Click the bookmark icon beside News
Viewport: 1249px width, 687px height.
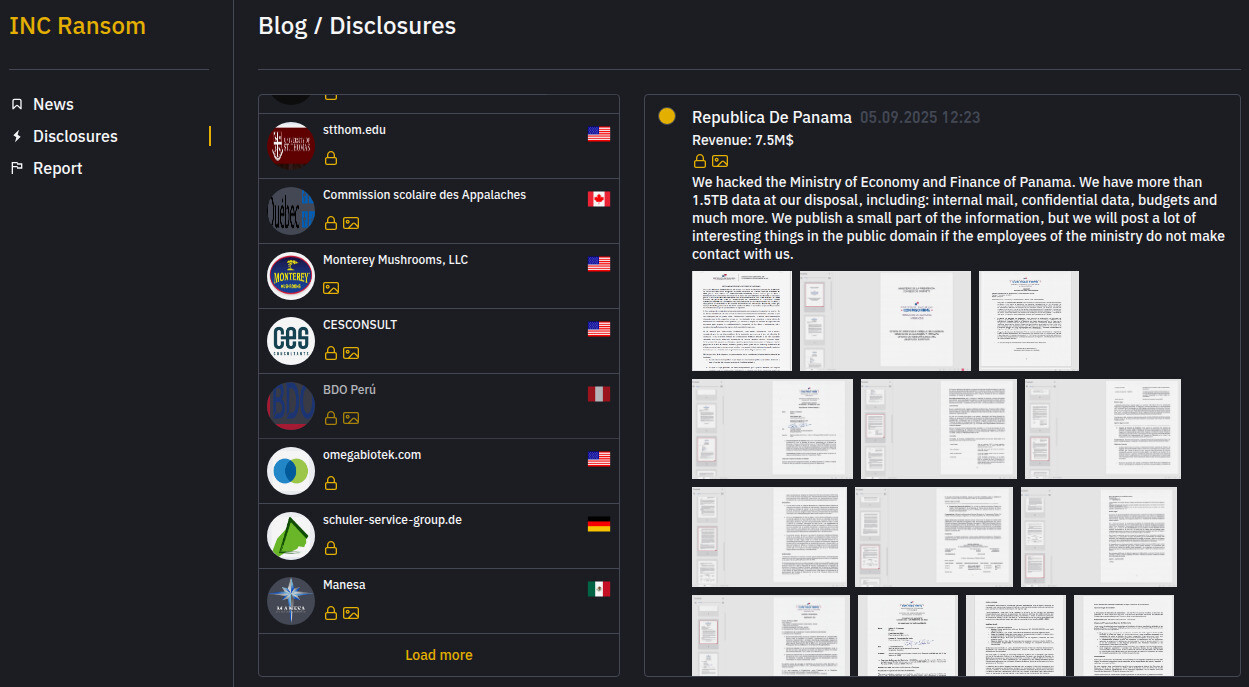click(16, 104)
